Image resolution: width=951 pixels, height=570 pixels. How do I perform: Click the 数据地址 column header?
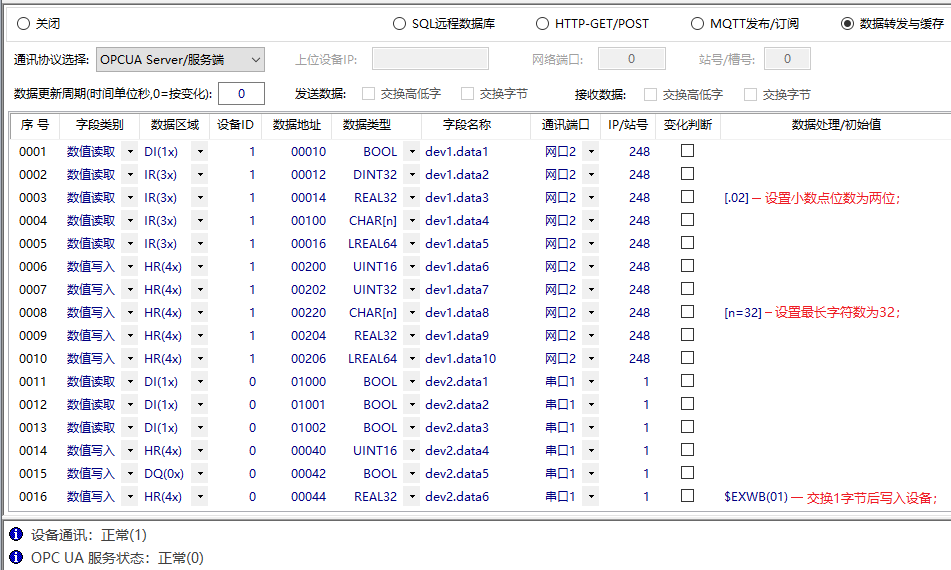point(297,125)
